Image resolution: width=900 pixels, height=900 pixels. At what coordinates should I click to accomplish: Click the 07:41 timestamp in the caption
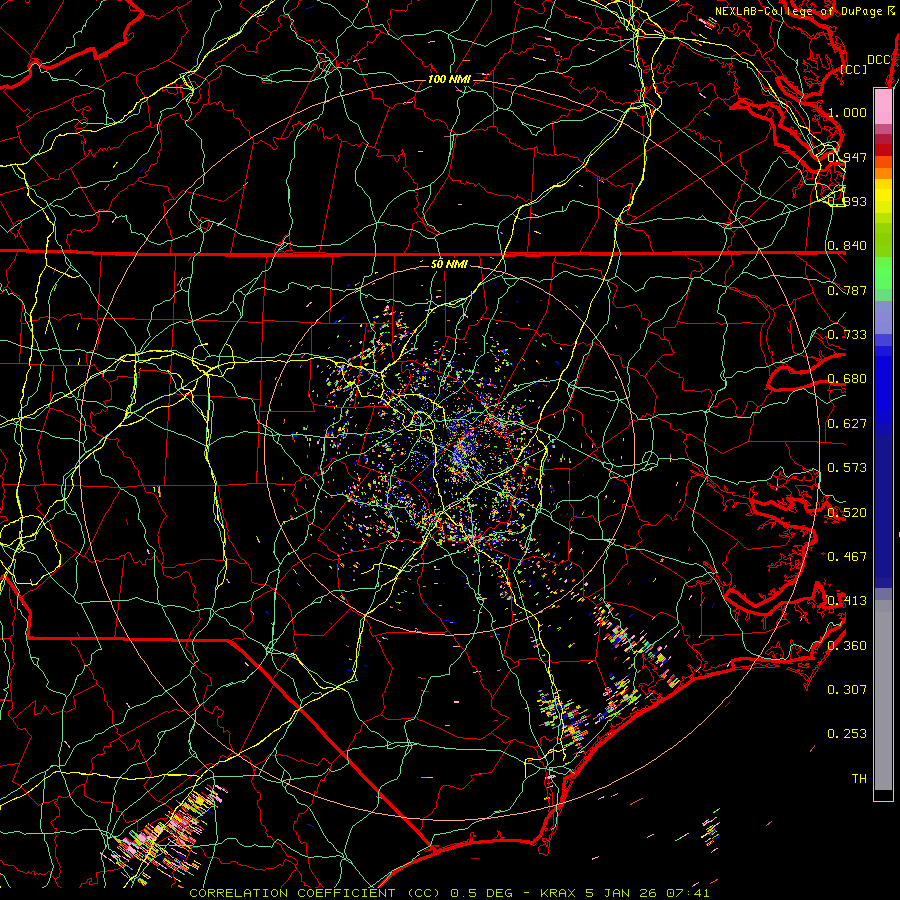click(688, 893)
